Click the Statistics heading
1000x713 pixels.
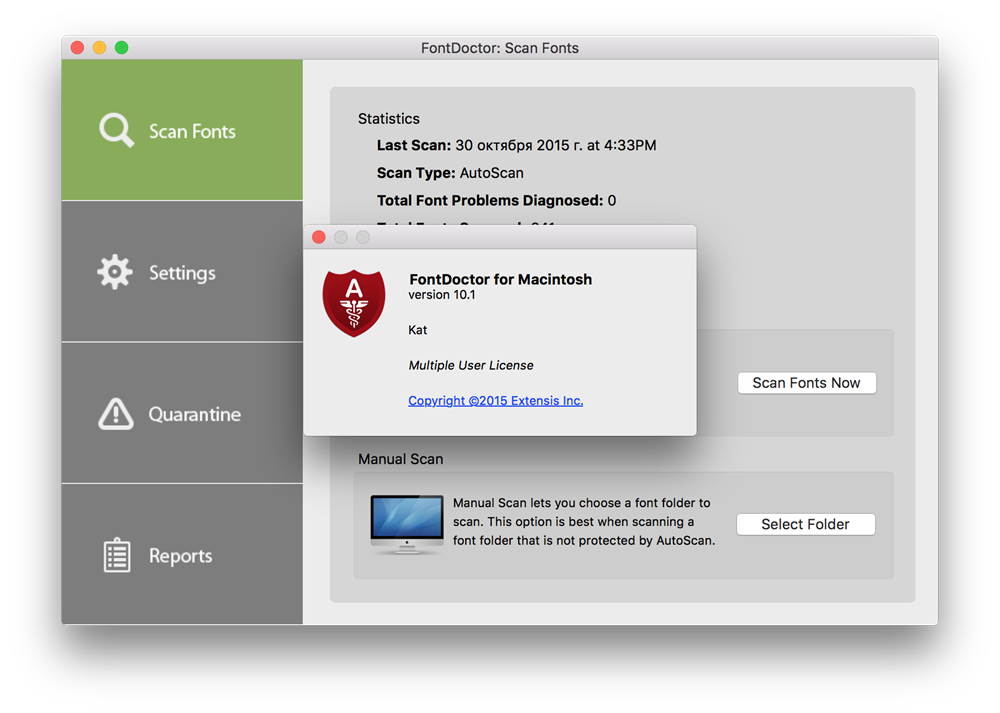389,119
